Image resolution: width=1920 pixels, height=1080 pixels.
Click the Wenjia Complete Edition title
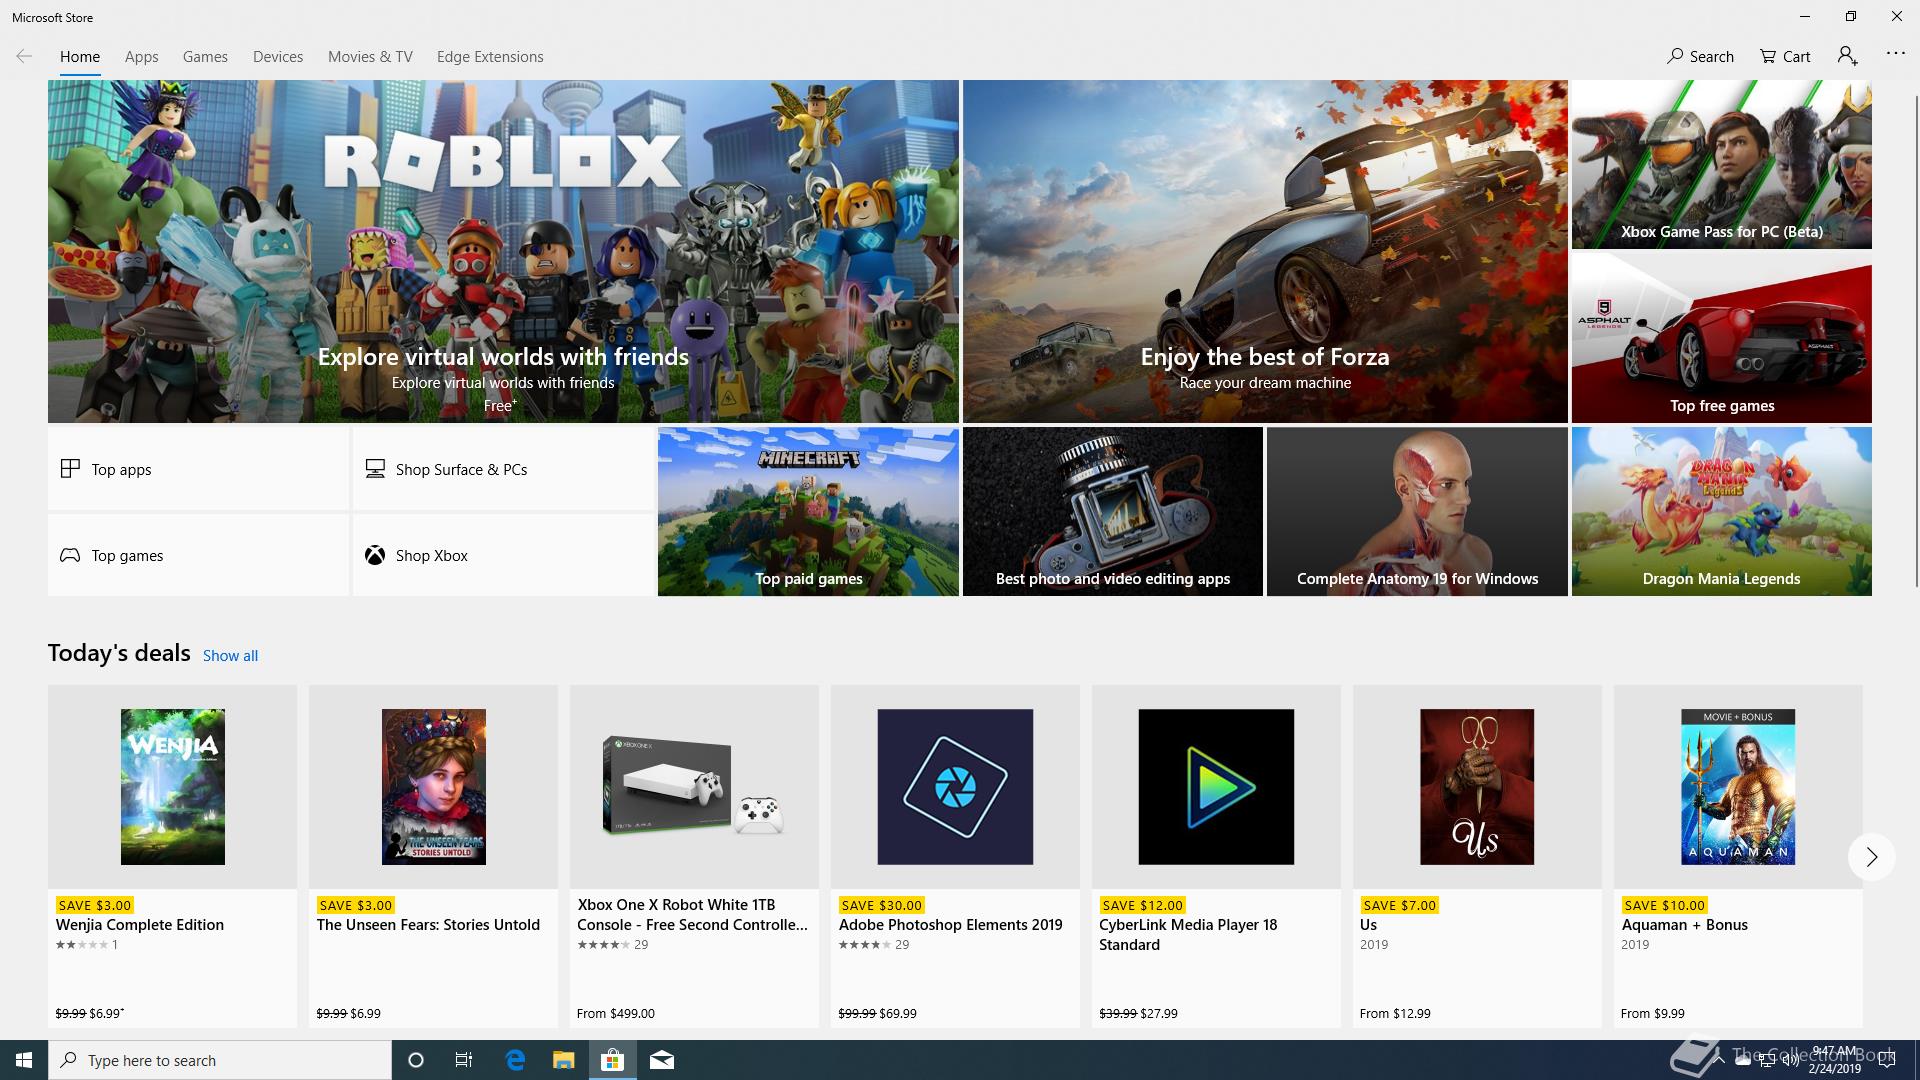click(x=140, y=925)
